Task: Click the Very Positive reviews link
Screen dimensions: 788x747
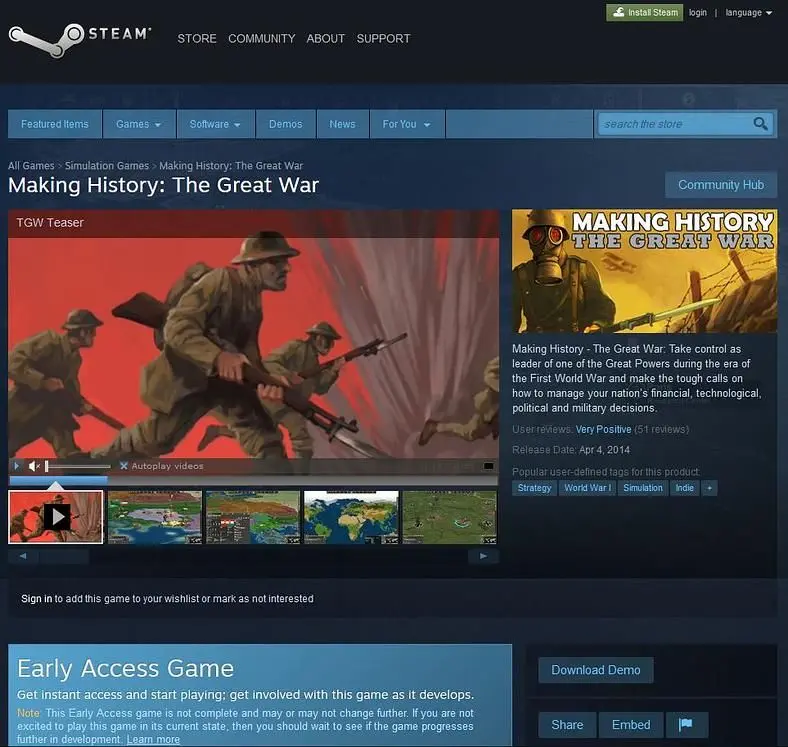Action: point(604,429)
